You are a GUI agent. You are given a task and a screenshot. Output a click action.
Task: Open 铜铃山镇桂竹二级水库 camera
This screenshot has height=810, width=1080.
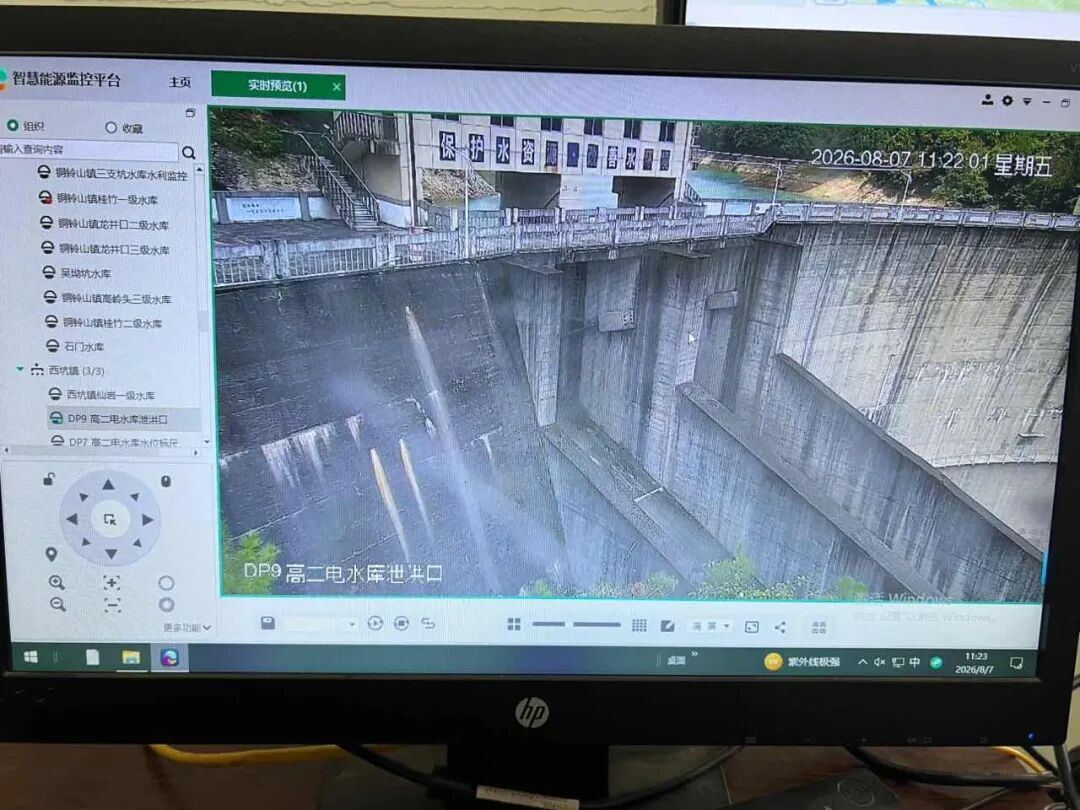(x=103, y=322)
